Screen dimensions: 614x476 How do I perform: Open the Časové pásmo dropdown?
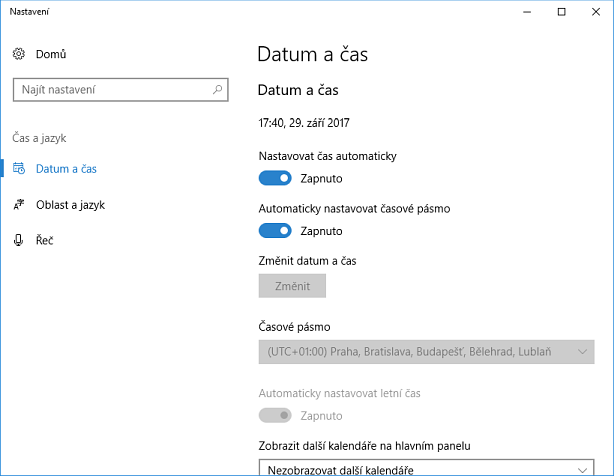pos(426,352)
